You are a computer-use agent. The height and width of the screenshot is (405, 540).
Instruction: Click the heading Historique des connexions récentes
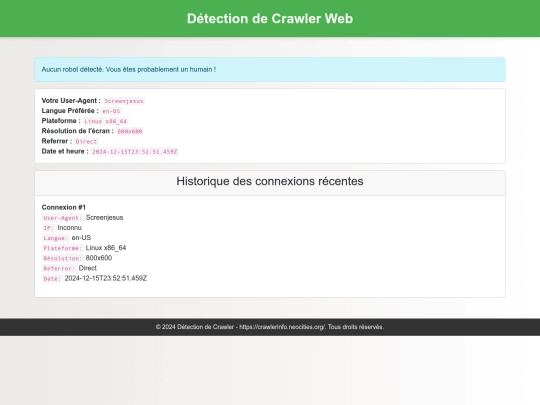(x=270, y=181)
